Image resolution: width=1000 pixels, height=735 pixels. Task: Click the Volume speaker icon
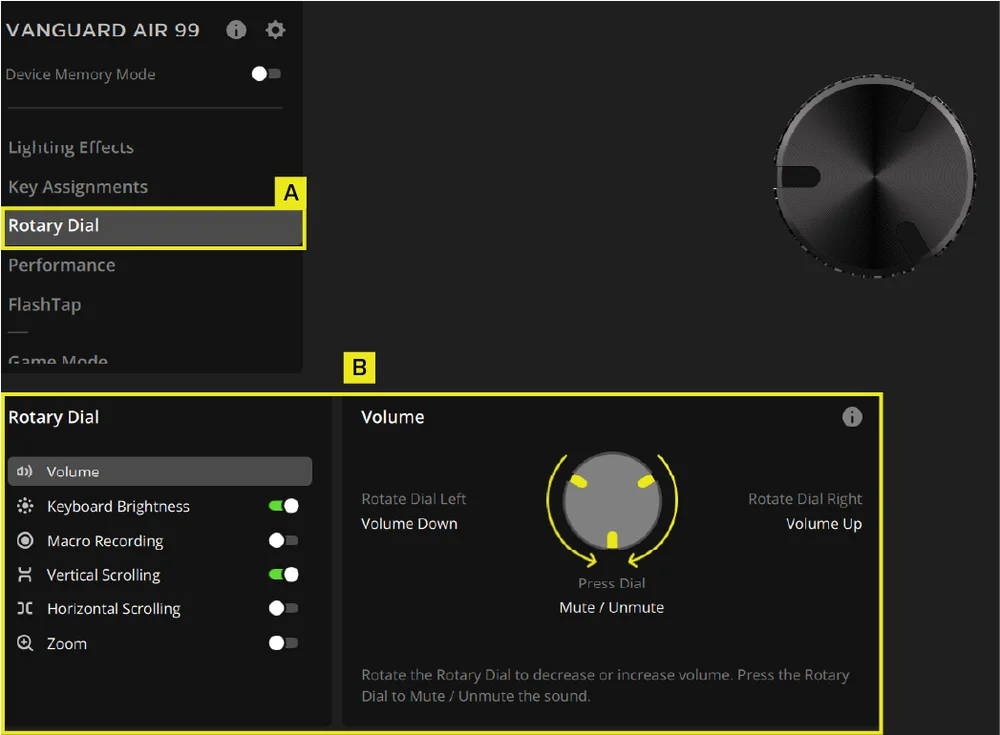pos(25,472)
